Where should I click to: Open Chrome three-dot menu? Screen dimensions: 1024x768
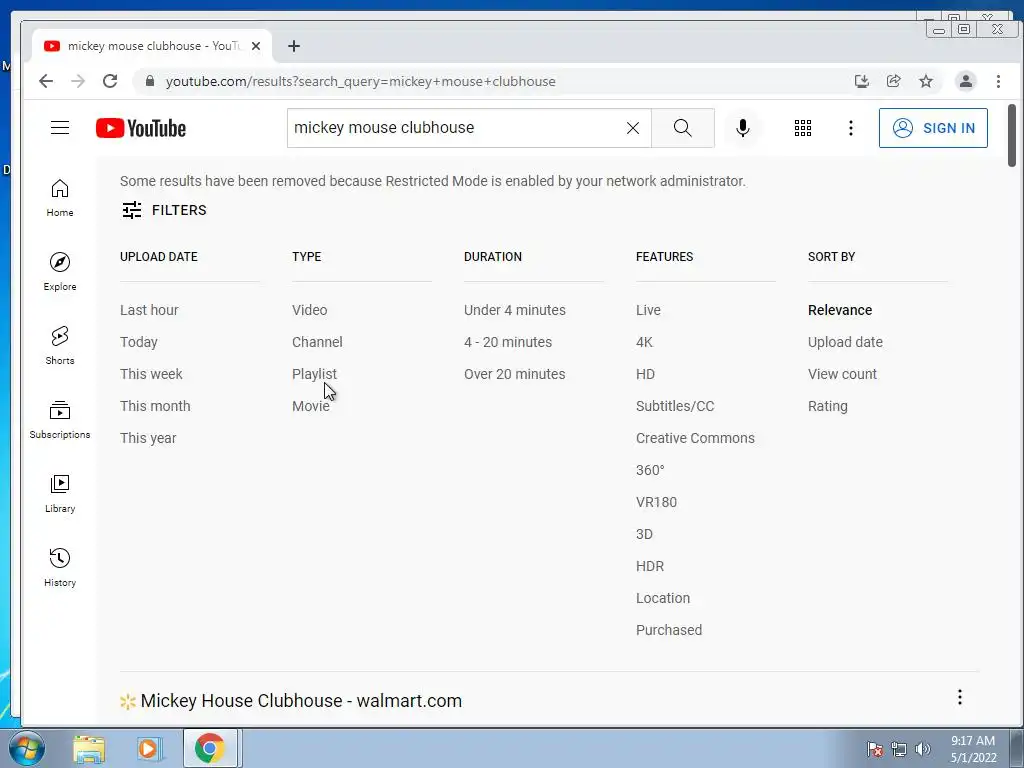click(998, 81)
